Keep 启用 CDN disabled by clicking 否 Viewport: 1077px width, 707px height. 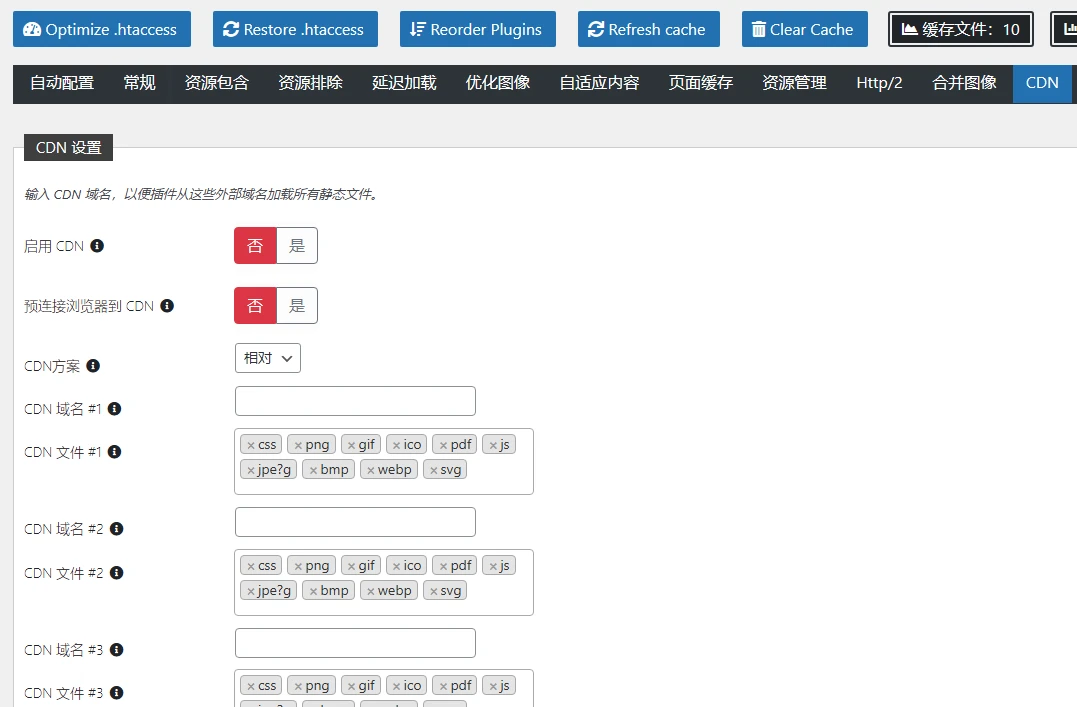254,245
